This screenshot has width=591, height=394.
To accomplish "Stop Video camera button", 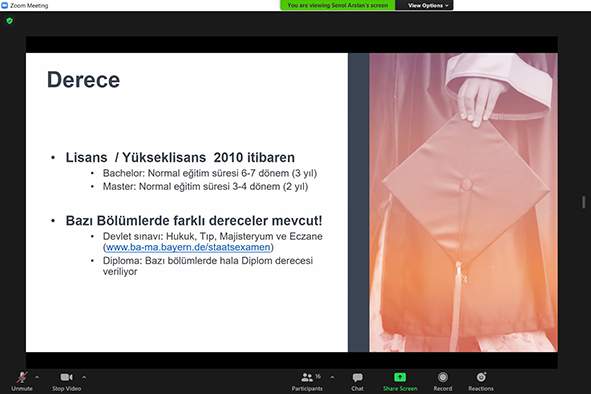I will 66,381.
